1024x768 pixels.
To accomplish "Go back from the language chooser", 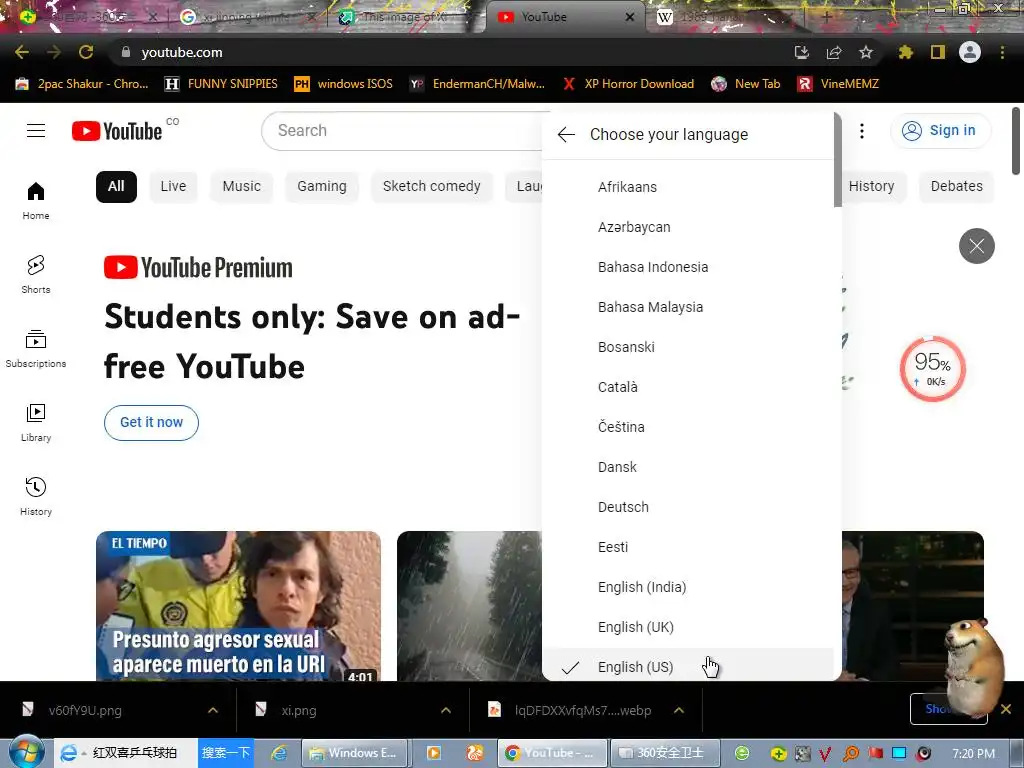I will (566, 135).
